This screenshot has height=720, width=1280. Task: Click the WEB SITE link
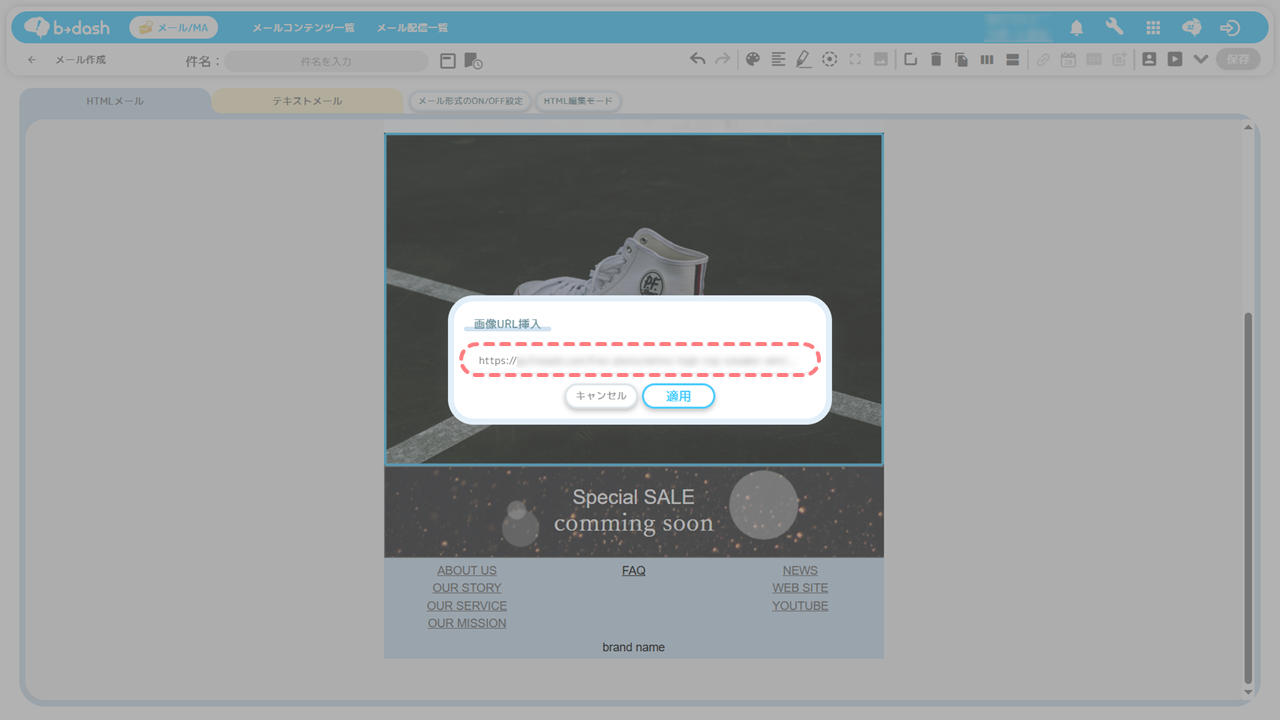800,588
